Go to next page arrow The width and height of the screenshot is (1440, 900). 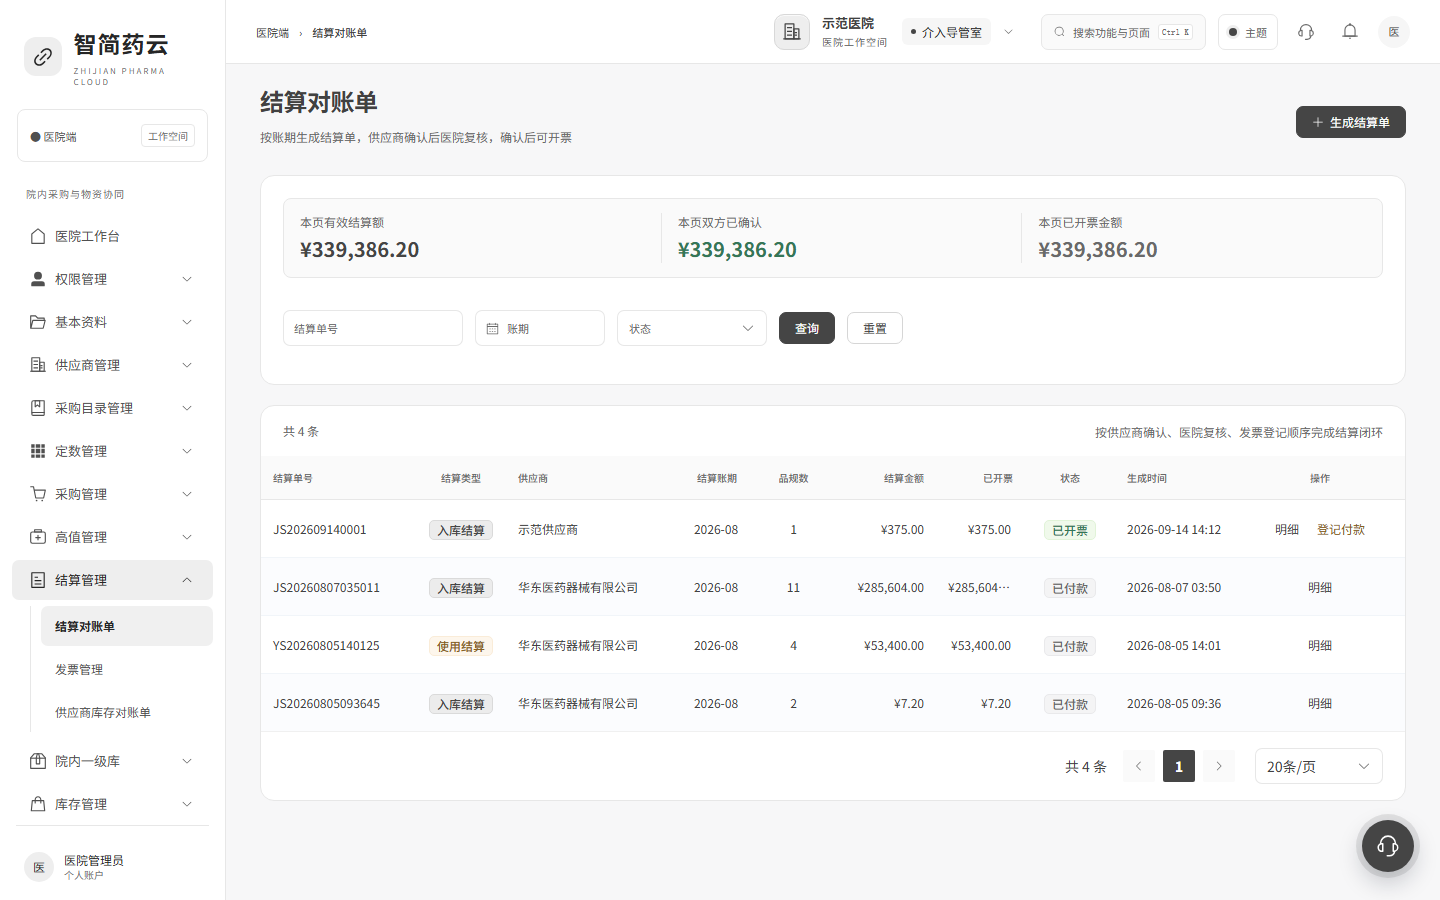click(1219, 766)
